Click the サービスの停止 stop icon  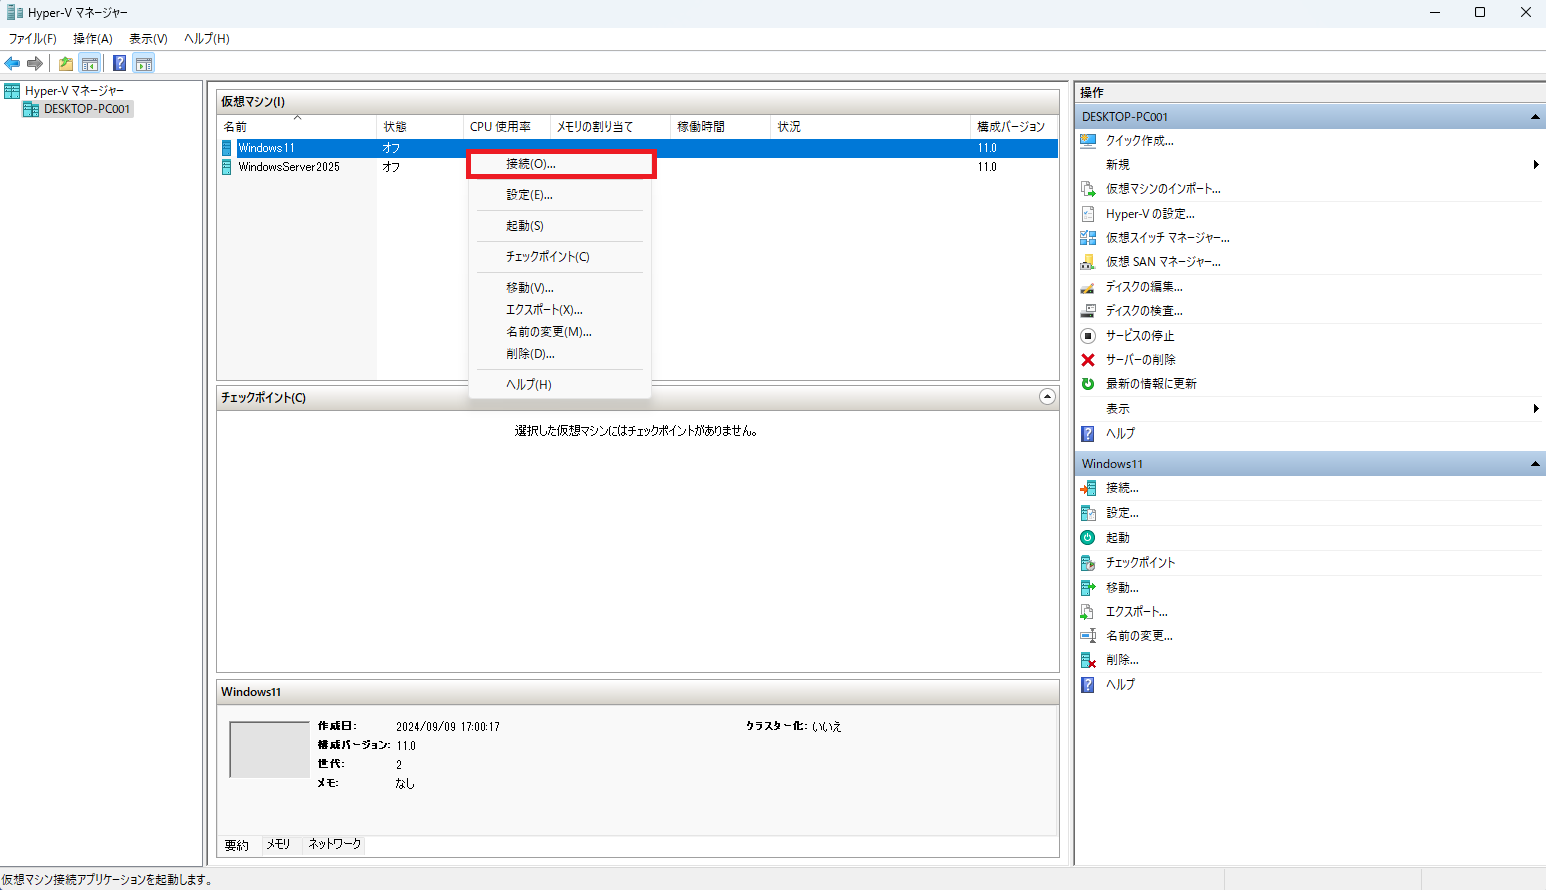coord(1088,336)
